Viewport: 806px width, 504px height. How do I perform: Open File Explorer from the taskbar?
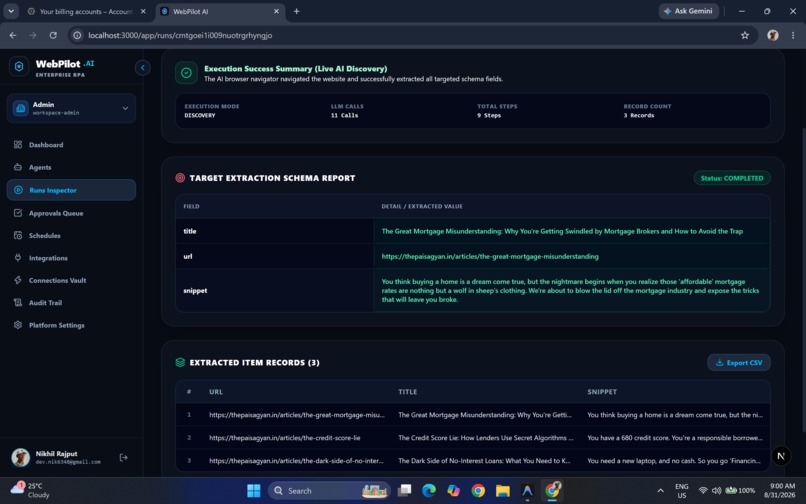click(x=503, y=491)
